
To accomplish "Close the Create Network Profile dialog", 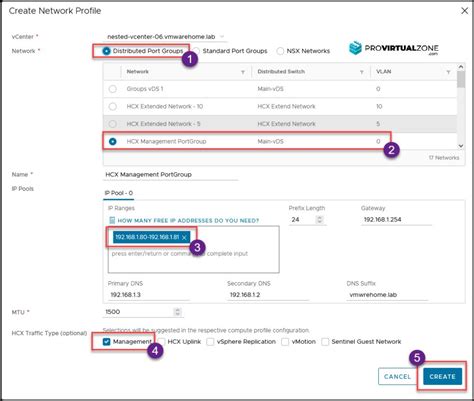I will coord(464,11).
